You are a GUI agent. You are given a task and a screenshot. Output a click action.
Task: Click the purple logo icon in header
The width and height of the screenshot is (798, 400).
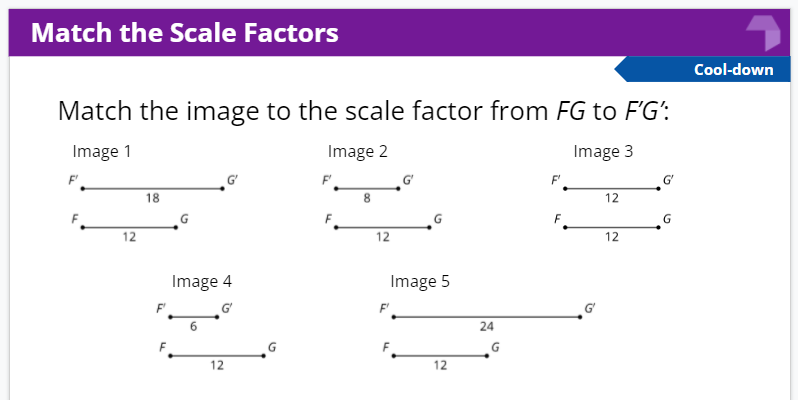[x=763, y=33]
